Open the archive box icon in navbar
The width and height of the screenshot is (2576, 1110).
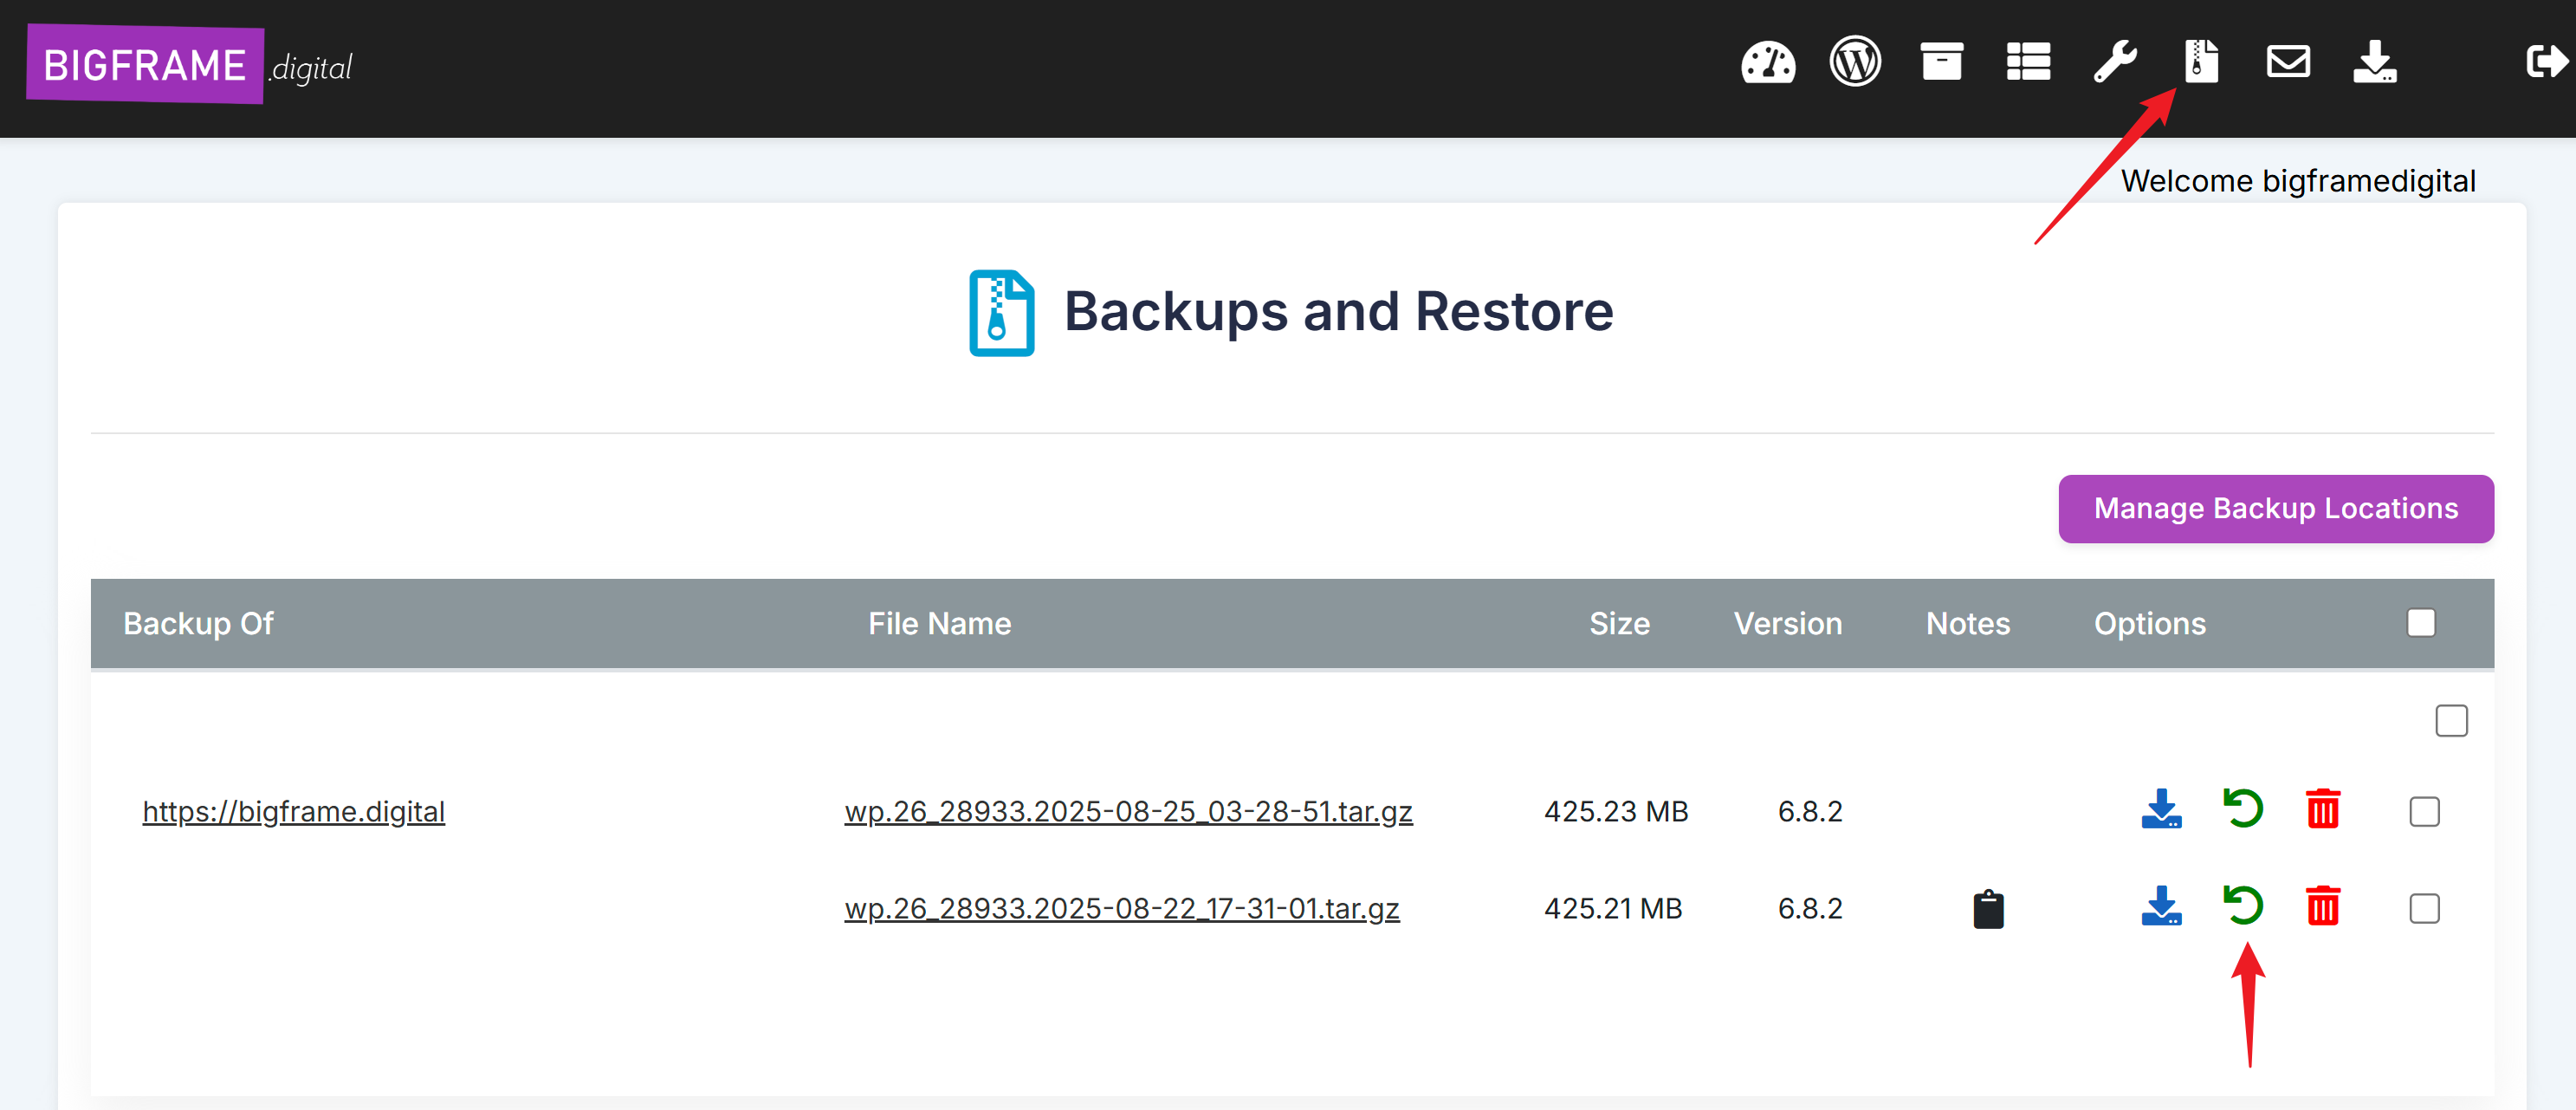pyautogui.click(x=1941, y=62)
